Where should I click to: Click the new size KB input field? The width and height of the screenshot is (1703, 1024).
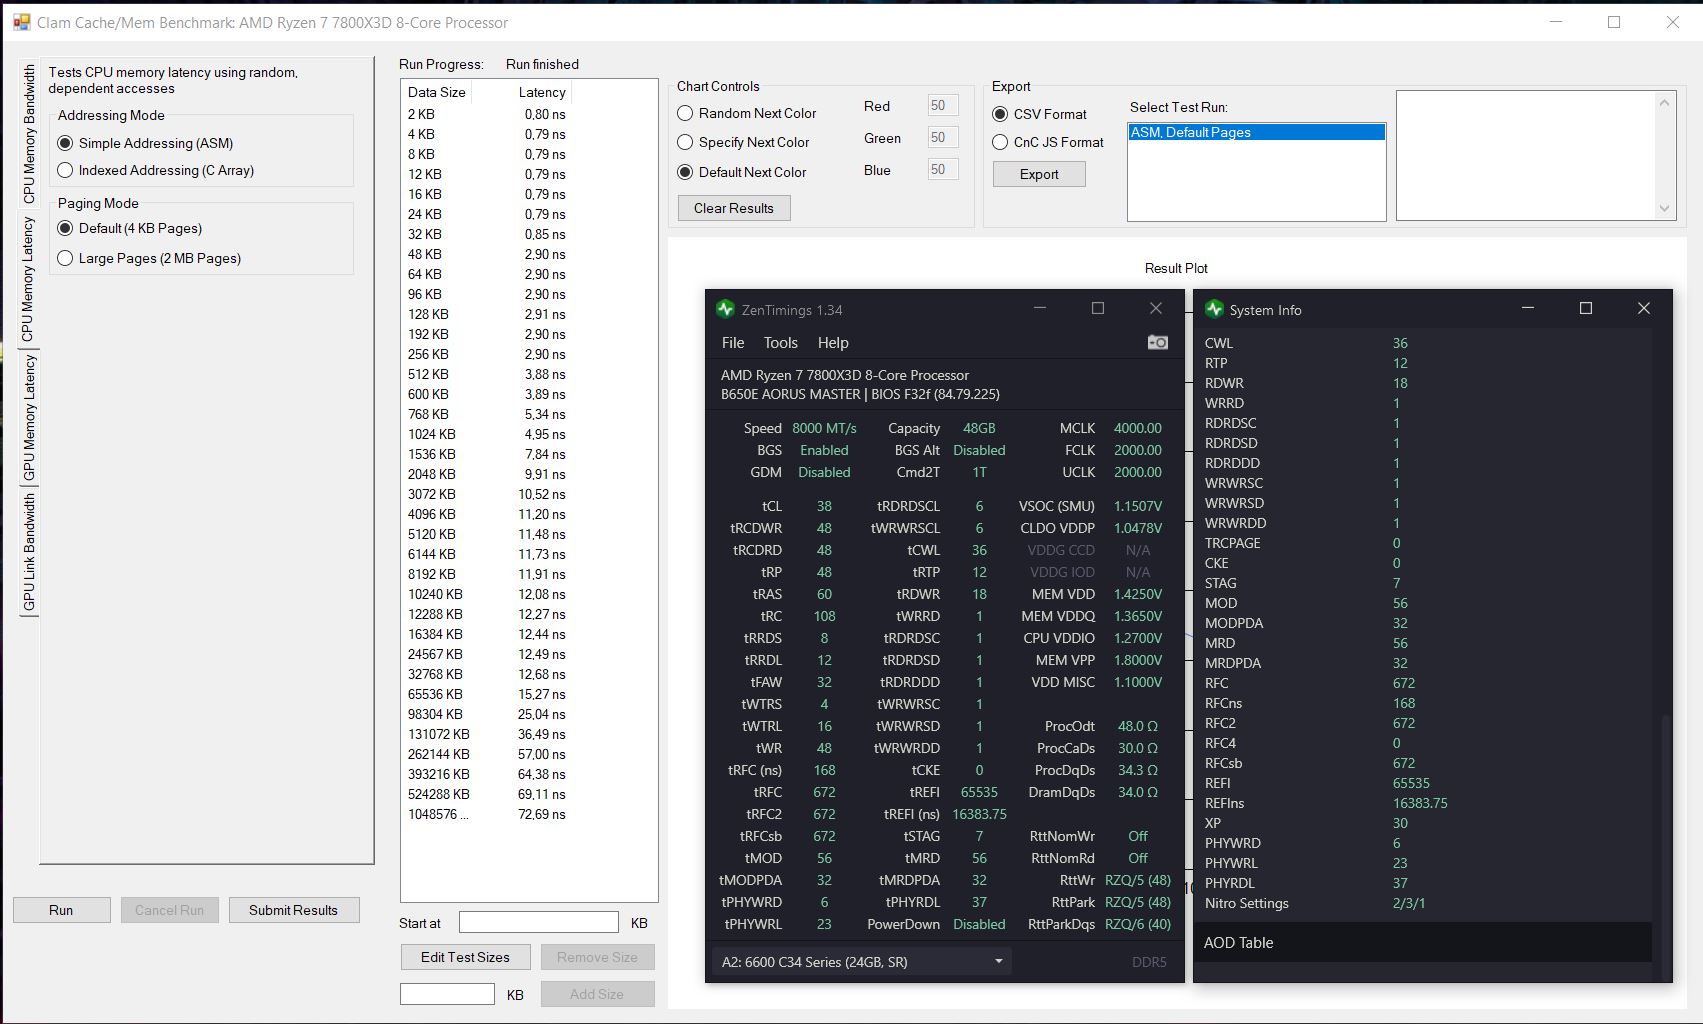click(x=447, y=994)
